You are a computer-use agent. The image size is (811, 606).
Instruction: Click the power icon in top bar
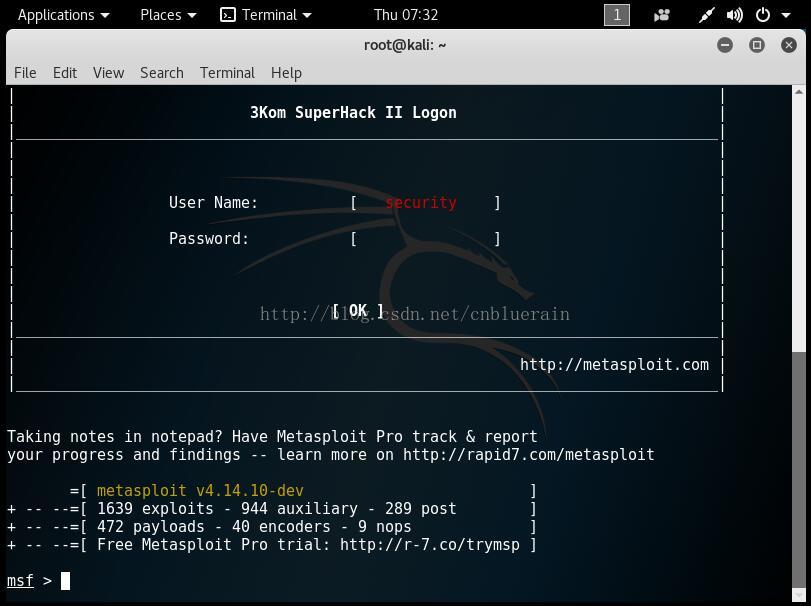(763, 15)
